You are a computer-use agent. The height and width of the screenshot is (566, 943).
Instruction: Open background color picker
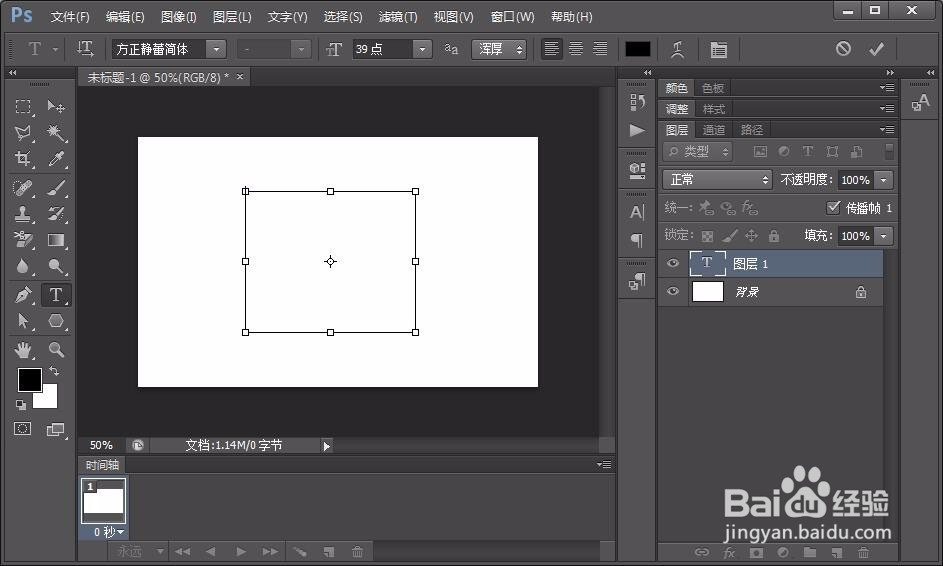coord(48,399)
